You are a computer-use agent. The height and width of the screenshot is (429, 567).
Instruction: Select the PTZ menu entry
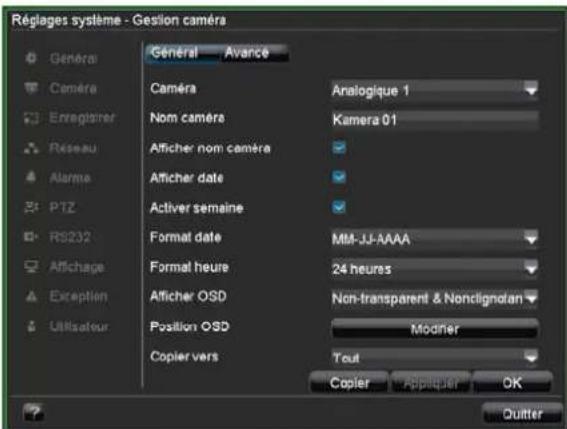(63, 208)
